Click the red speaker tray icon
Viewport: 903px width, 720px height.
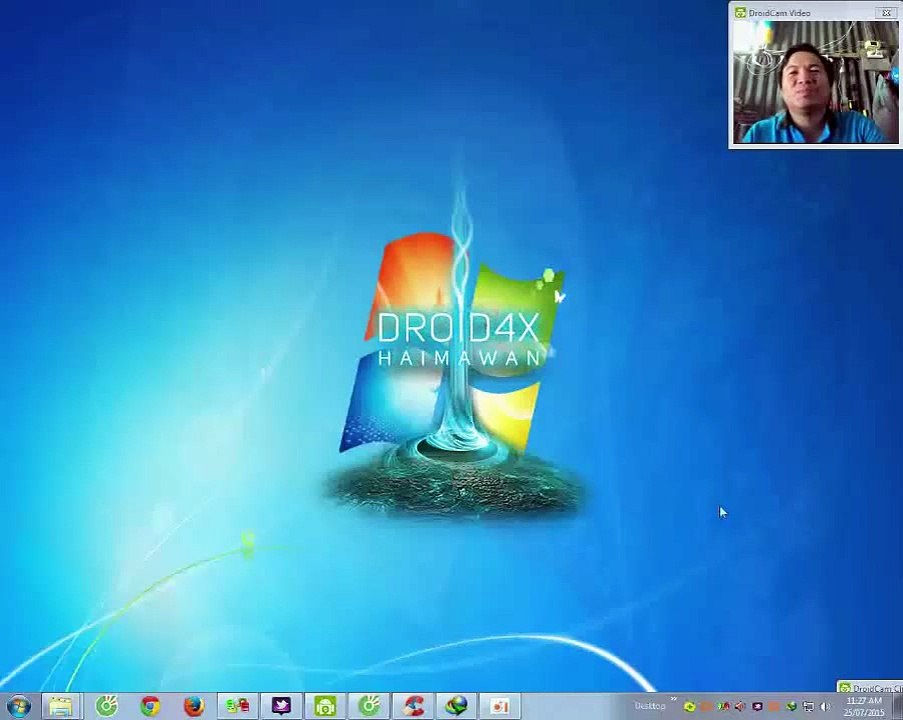tap(740, 707)
